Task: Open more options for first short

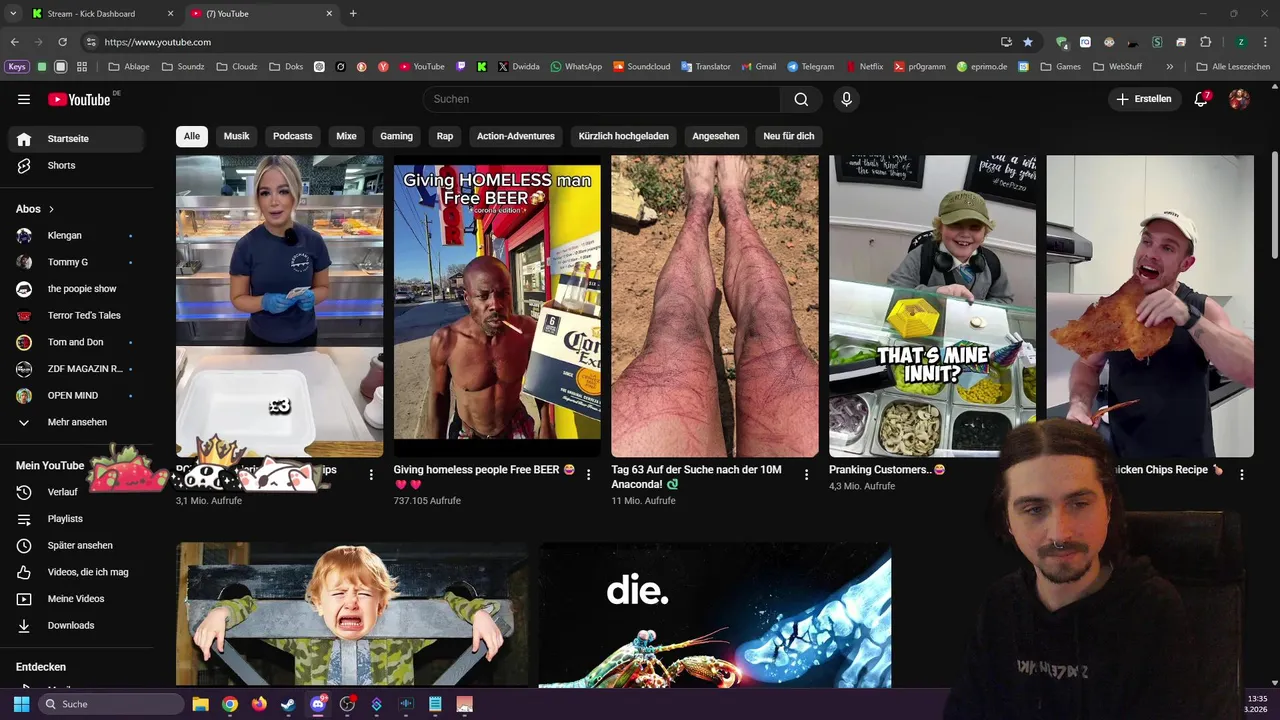Action: click(x=371, y=475)
